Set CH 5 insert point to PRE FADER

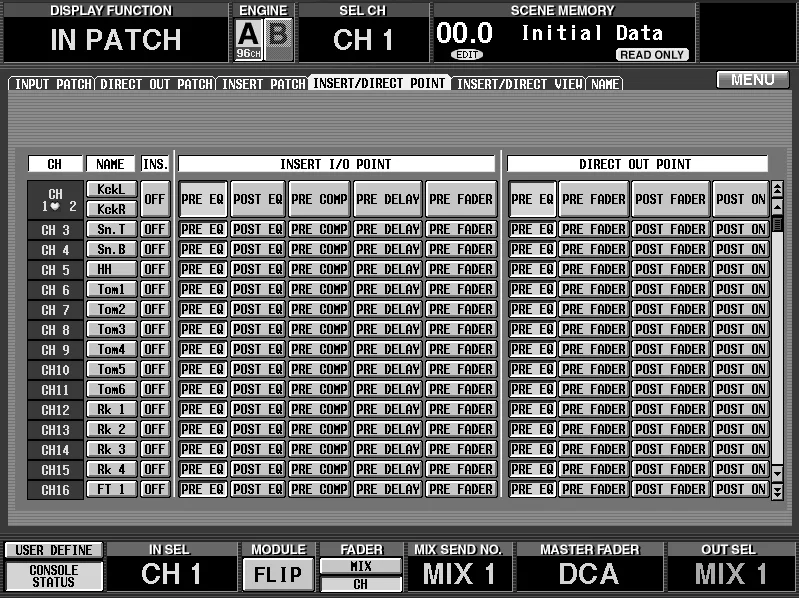[461, 269]
